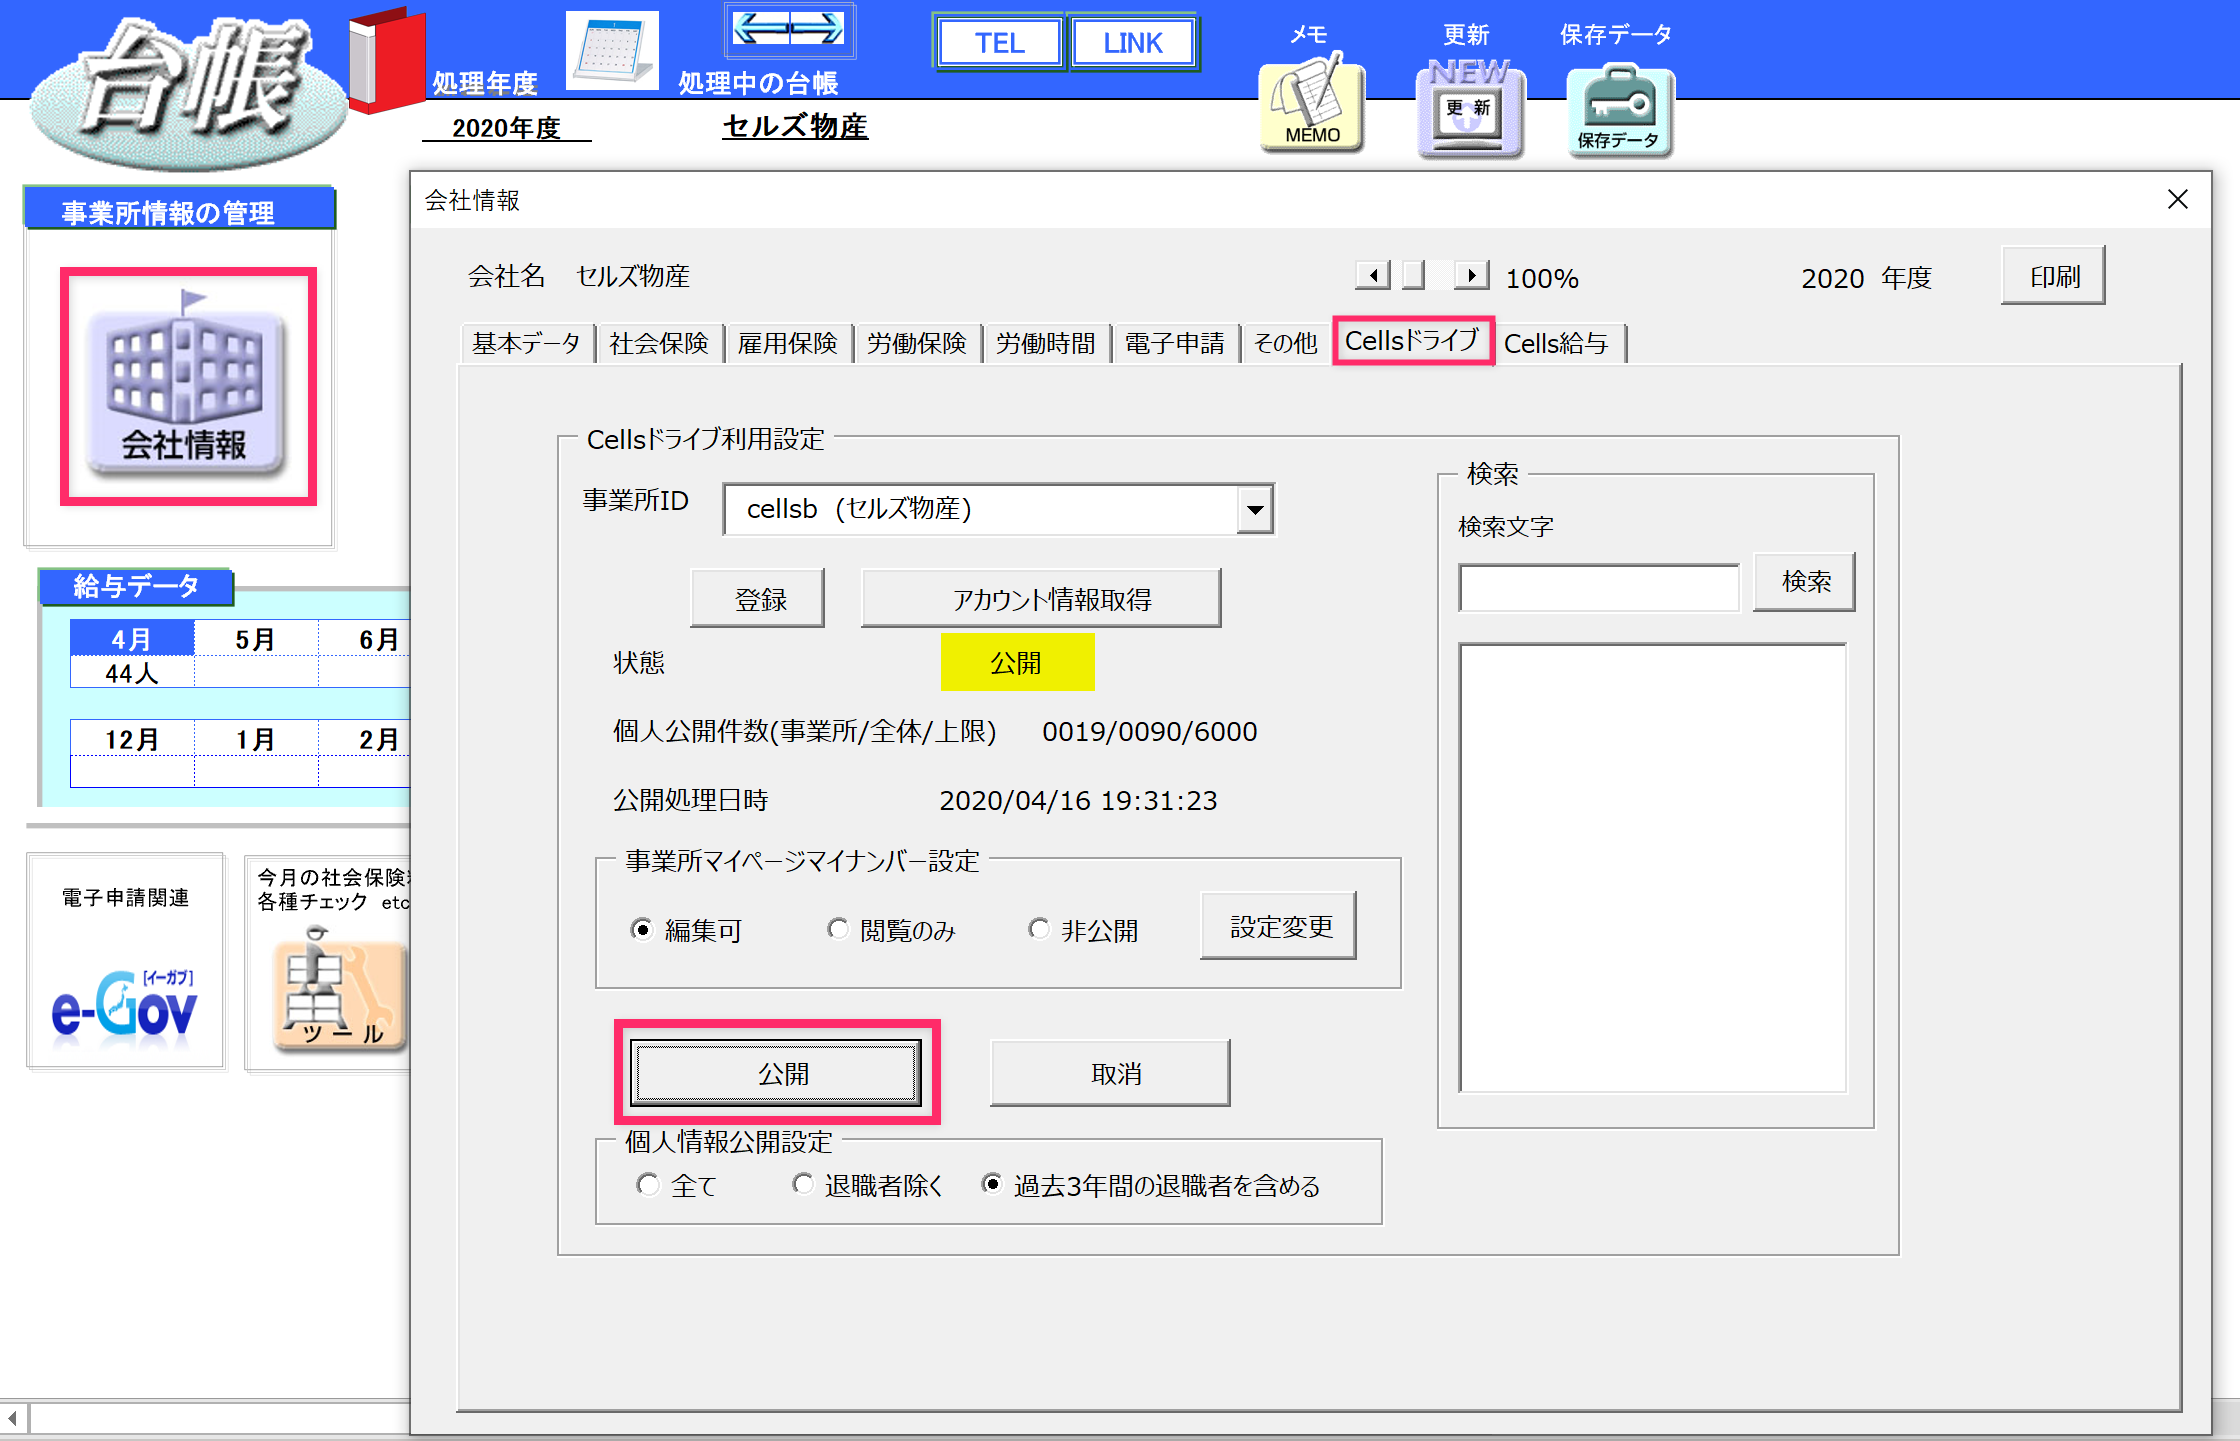Select 5月 in 給与データ
The height and width of the screenshot is (1441, 2240).
coord(256,638)
